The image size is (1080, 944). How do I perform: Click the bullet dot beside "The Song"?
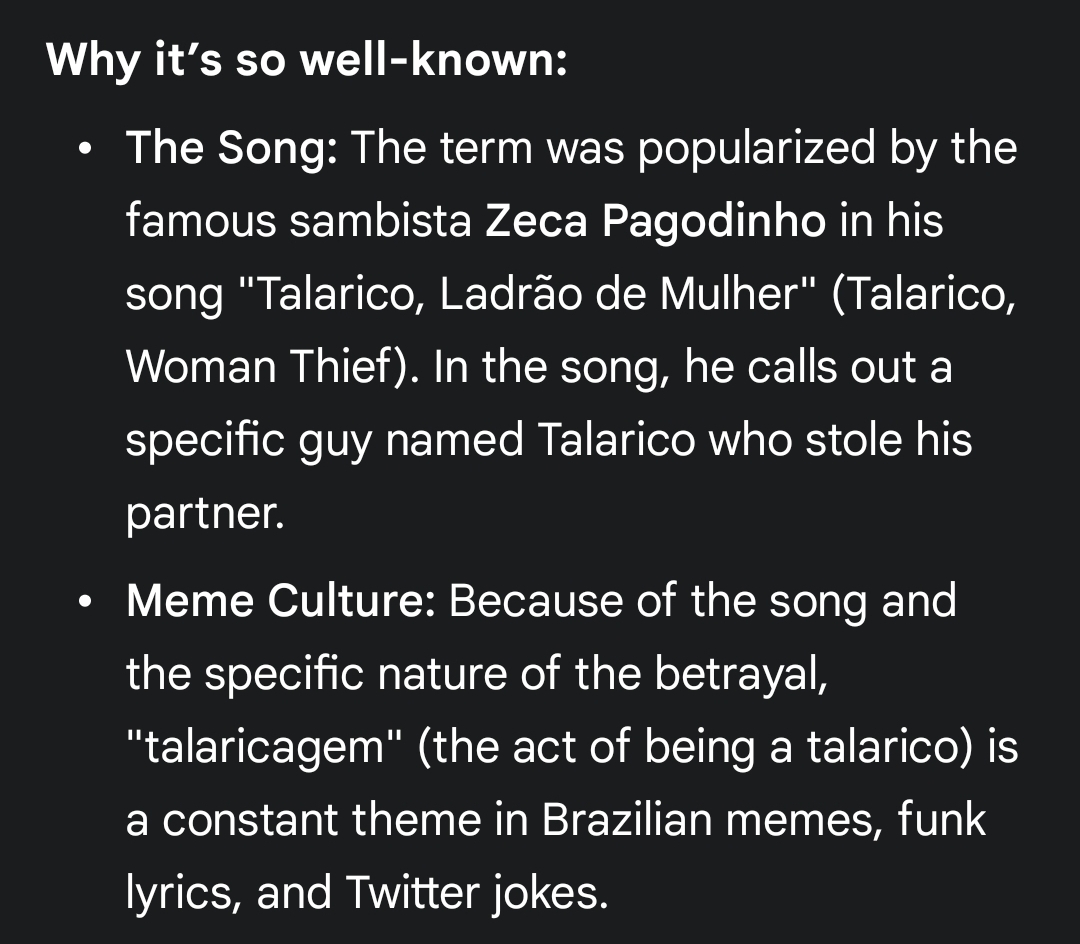[88, 150]
